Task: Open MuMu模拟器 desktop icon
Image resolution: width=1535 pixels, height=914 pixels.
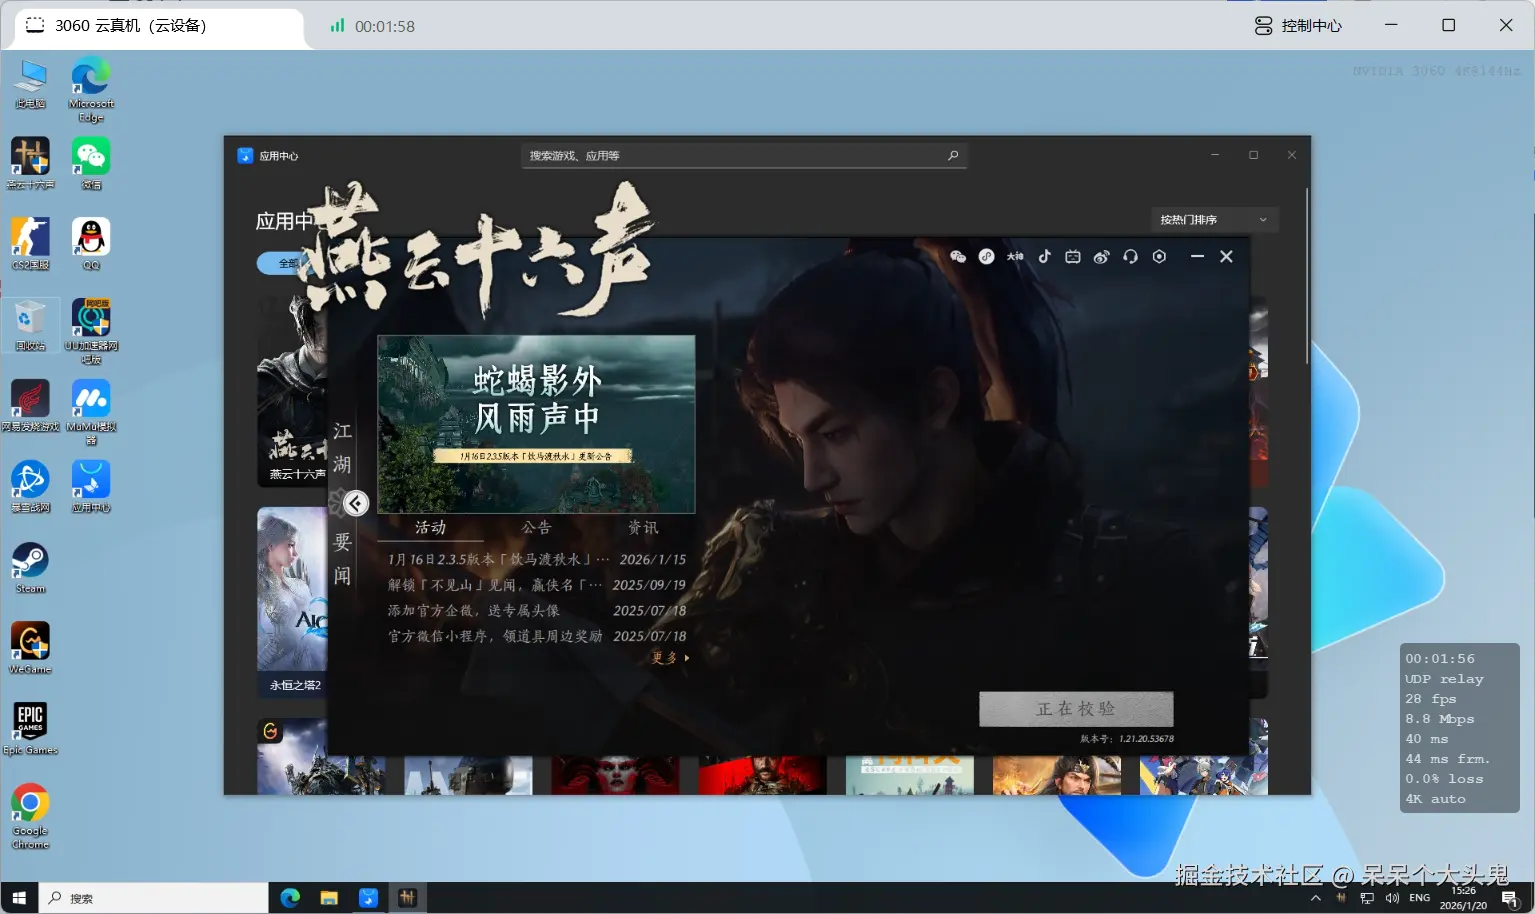Action: 91,412
